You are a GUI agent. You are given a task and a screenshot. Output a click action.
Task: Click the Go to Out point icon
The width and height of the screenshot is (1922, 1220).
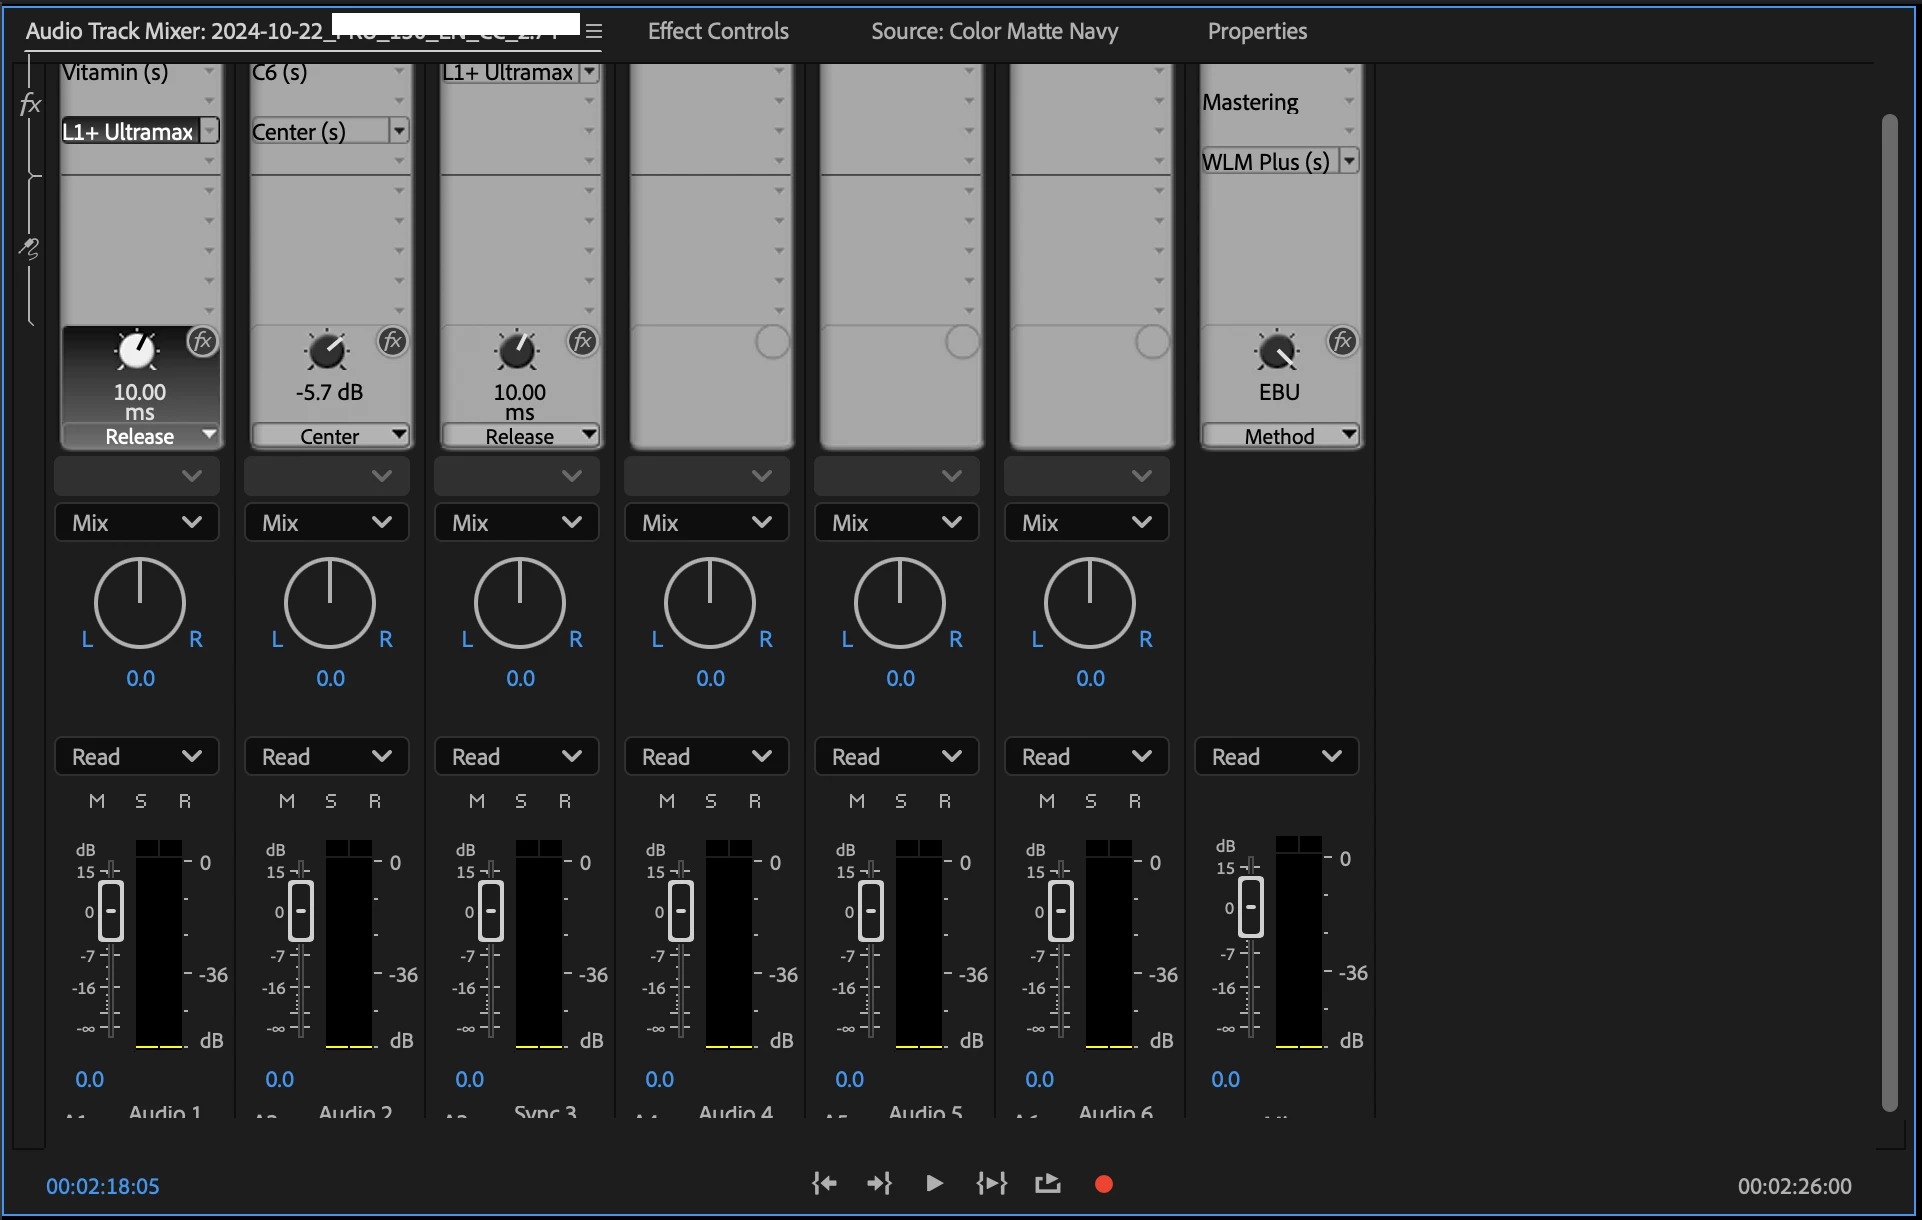879,1184
